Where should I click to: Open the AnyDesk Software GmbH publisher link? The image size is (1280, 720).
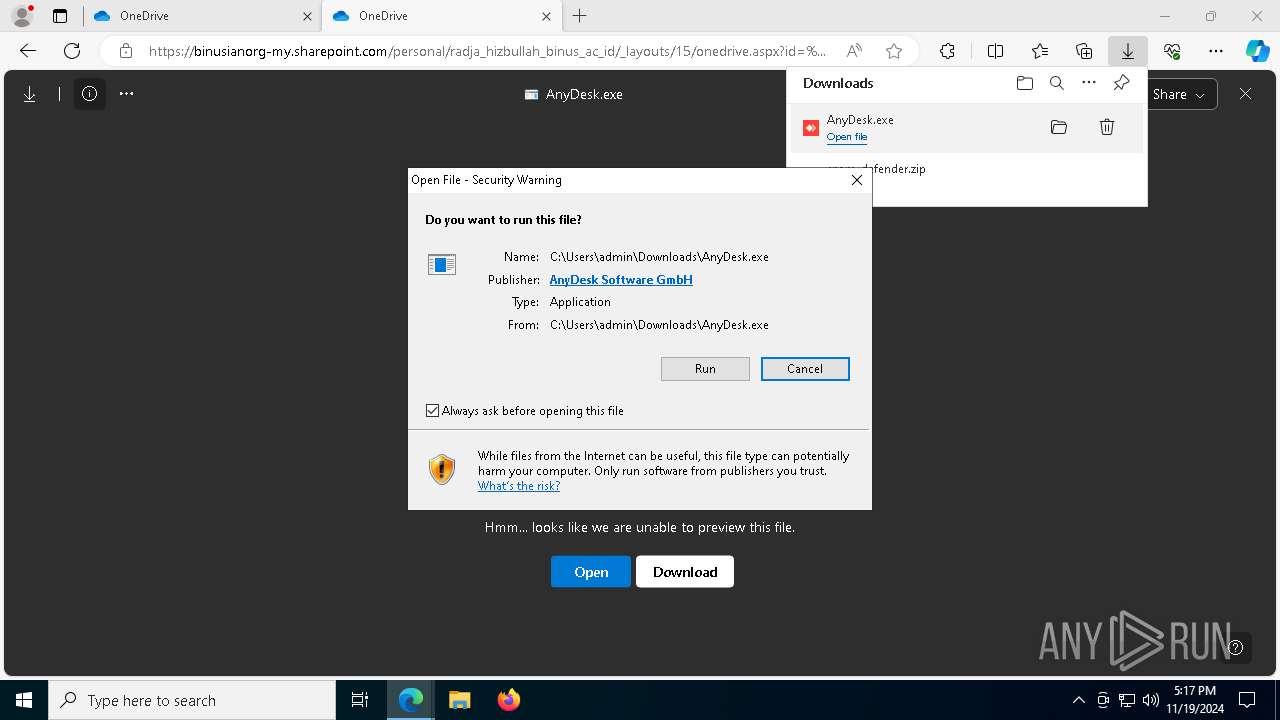coord(621,280)
